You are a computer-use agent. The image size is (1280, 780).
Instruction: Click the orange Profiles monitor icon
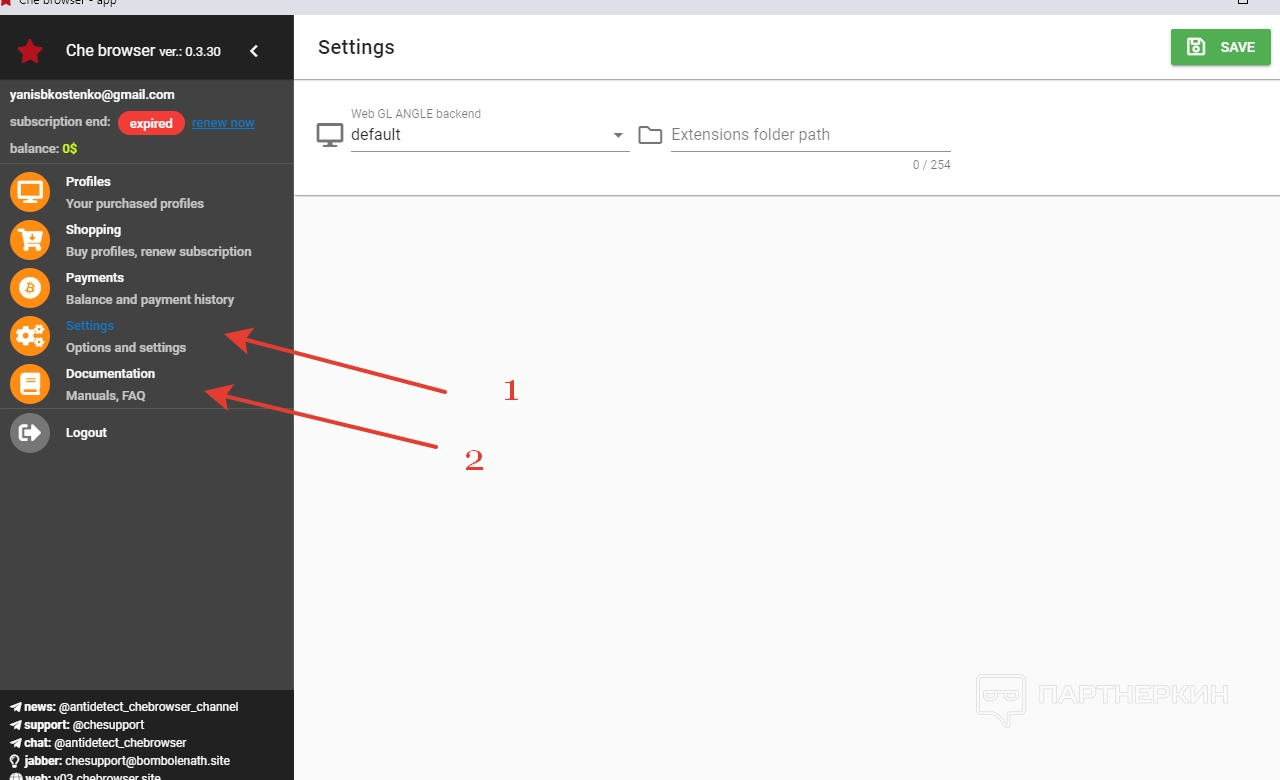30,192
